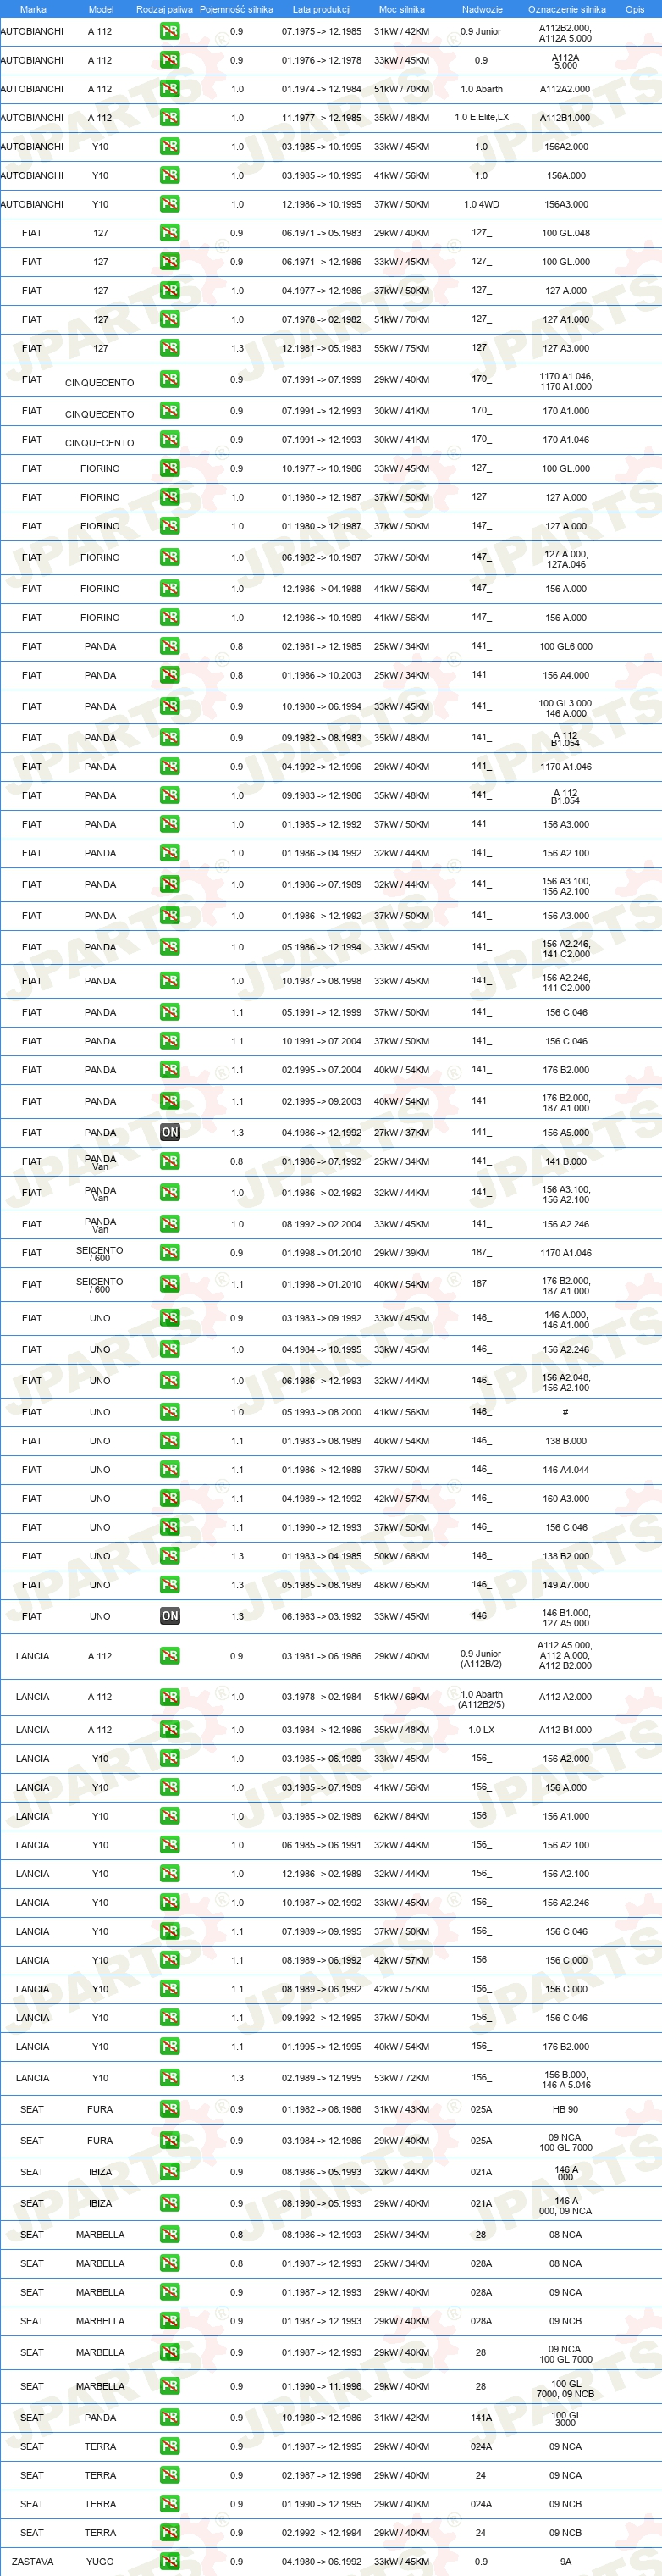Click the PB fuel icon in the LANCIA A 112 1.0 LX row
This screenshot has width=662, height=2576.
[x=170, y=1730]
